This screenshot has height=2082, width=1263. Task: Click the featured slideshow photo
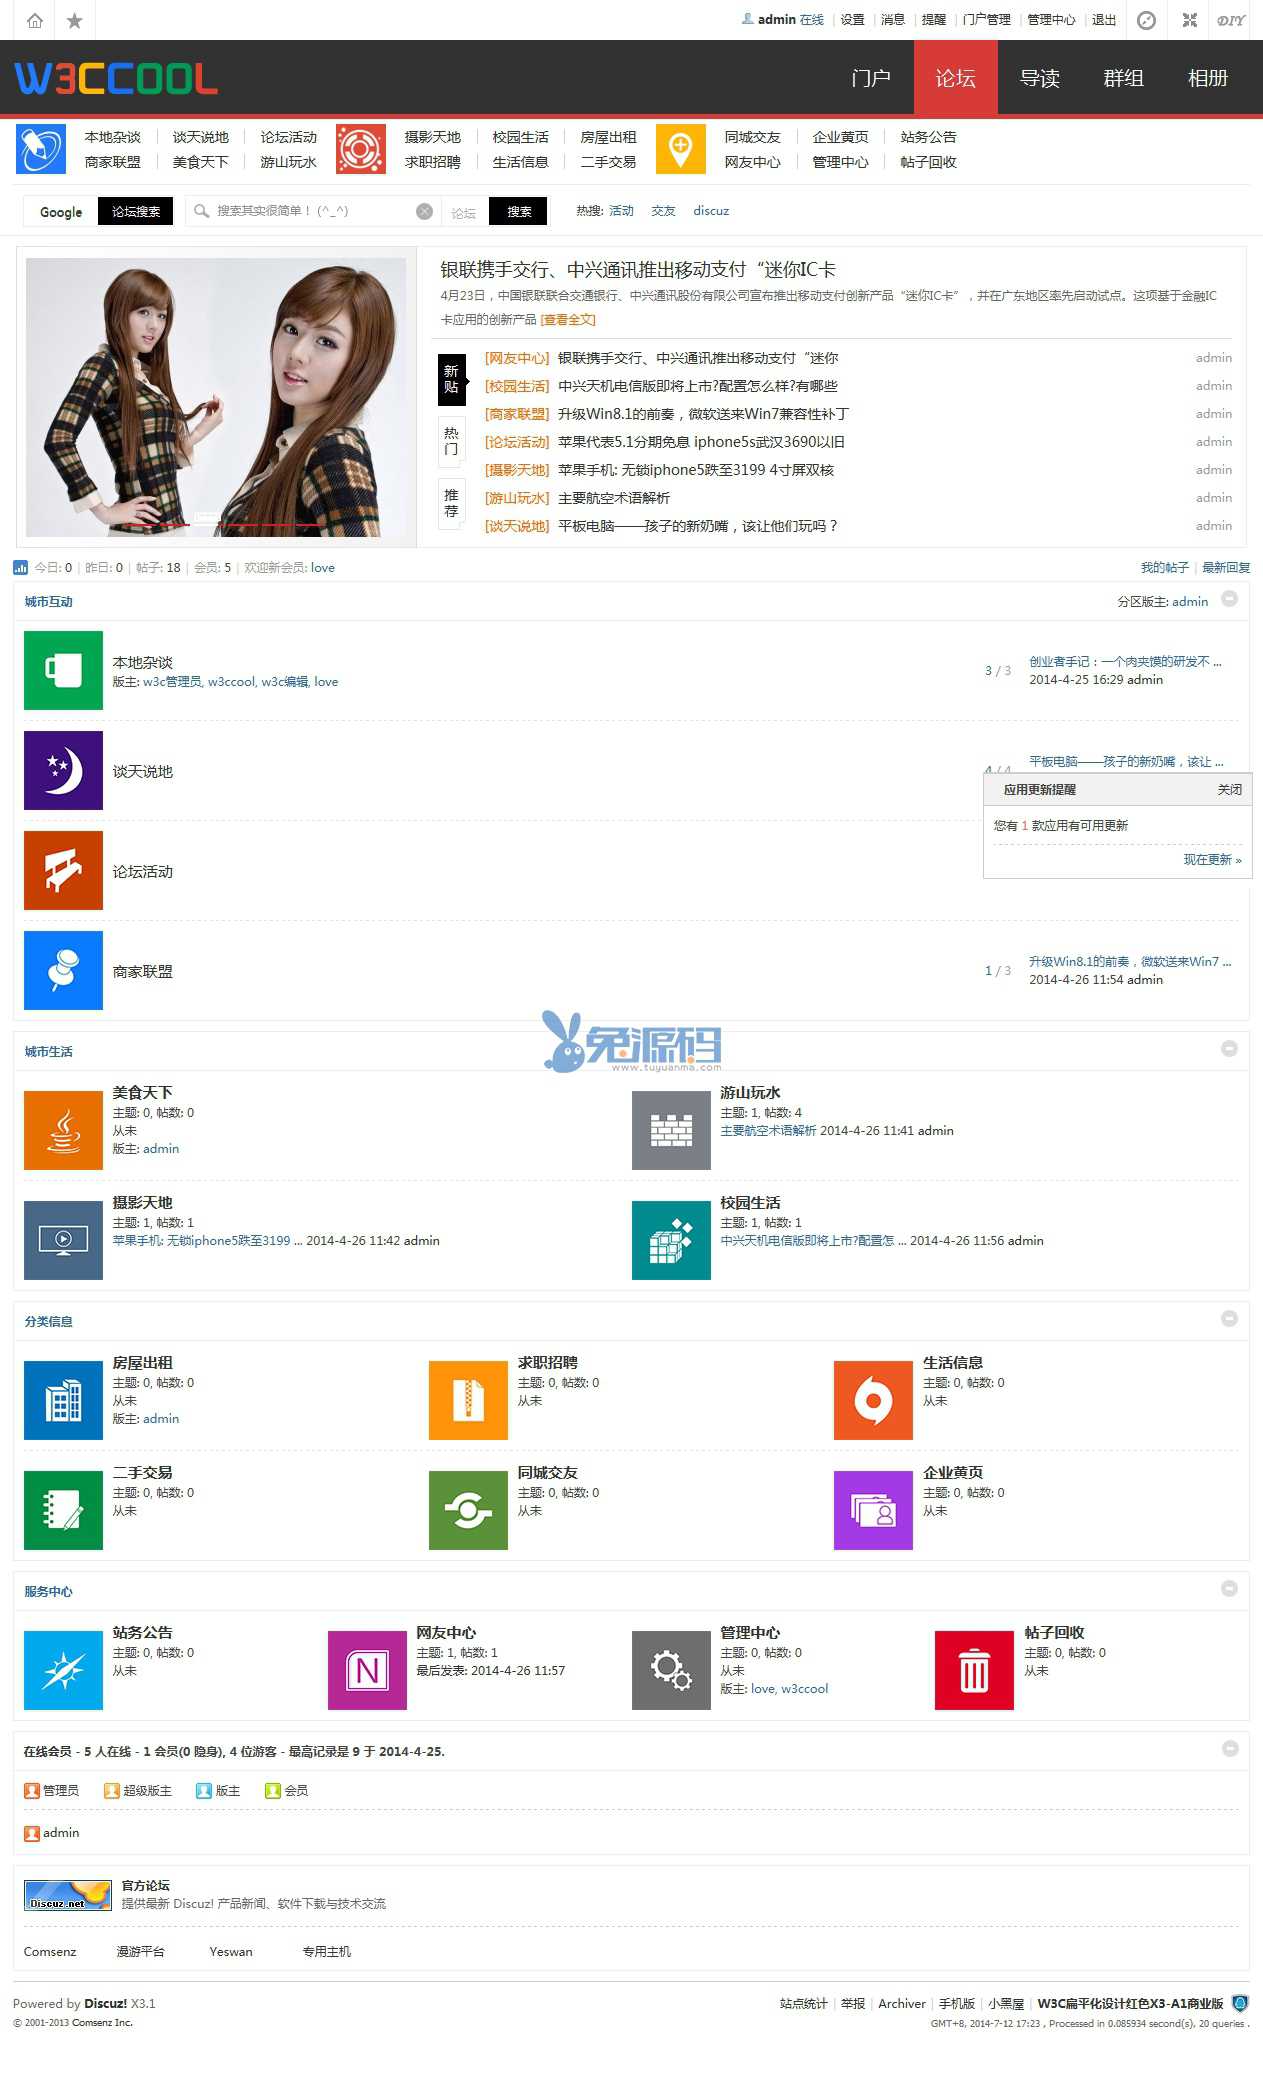[x=216, y=397]
